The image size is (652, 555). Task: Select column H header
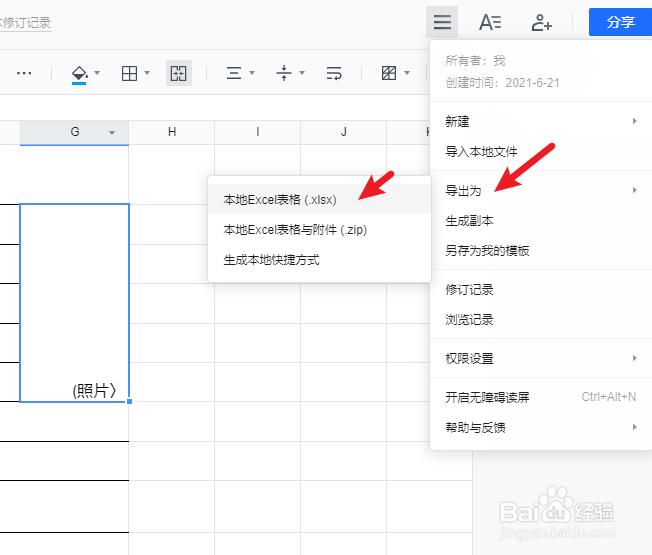(172, 132)
